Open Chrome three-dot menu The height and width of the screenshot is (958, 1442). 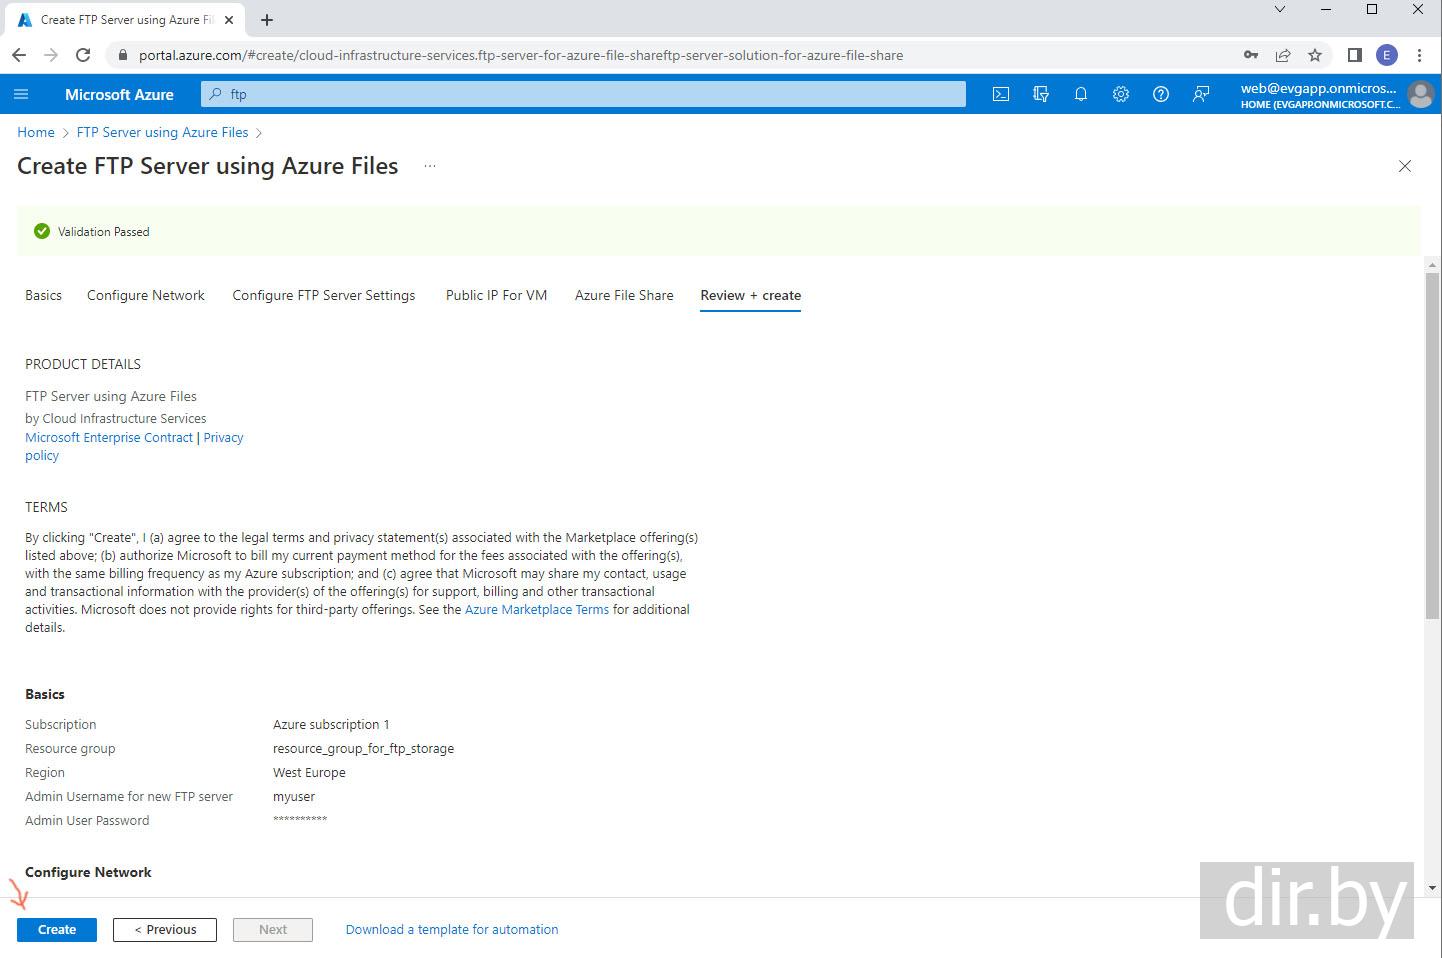(x=1419, y=55)
